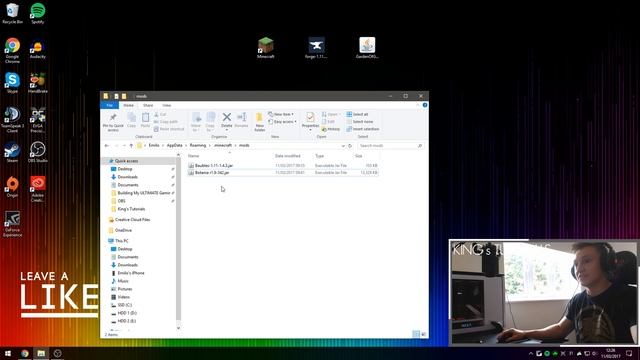640x360 pixels.
Task: Select the Java GardenOfG desktop file icon
Action: pos(367,47)
